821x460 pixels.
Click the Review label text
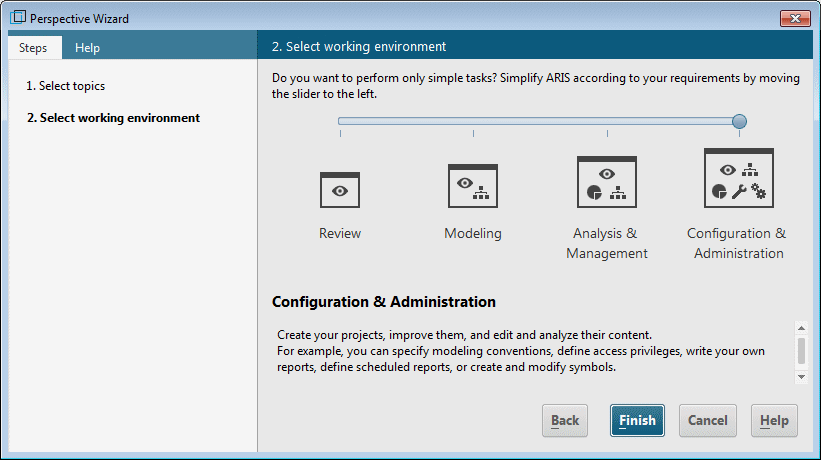tap(340, 233)
